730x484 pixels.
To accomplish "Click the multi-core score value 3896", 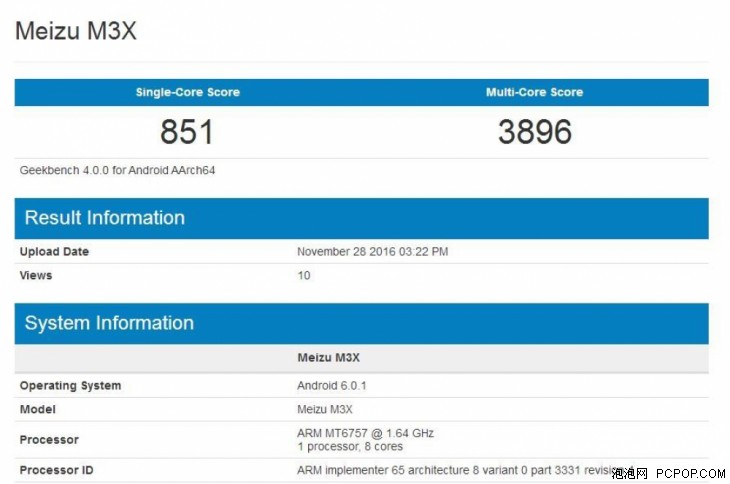I will click(x=534, y=132).
